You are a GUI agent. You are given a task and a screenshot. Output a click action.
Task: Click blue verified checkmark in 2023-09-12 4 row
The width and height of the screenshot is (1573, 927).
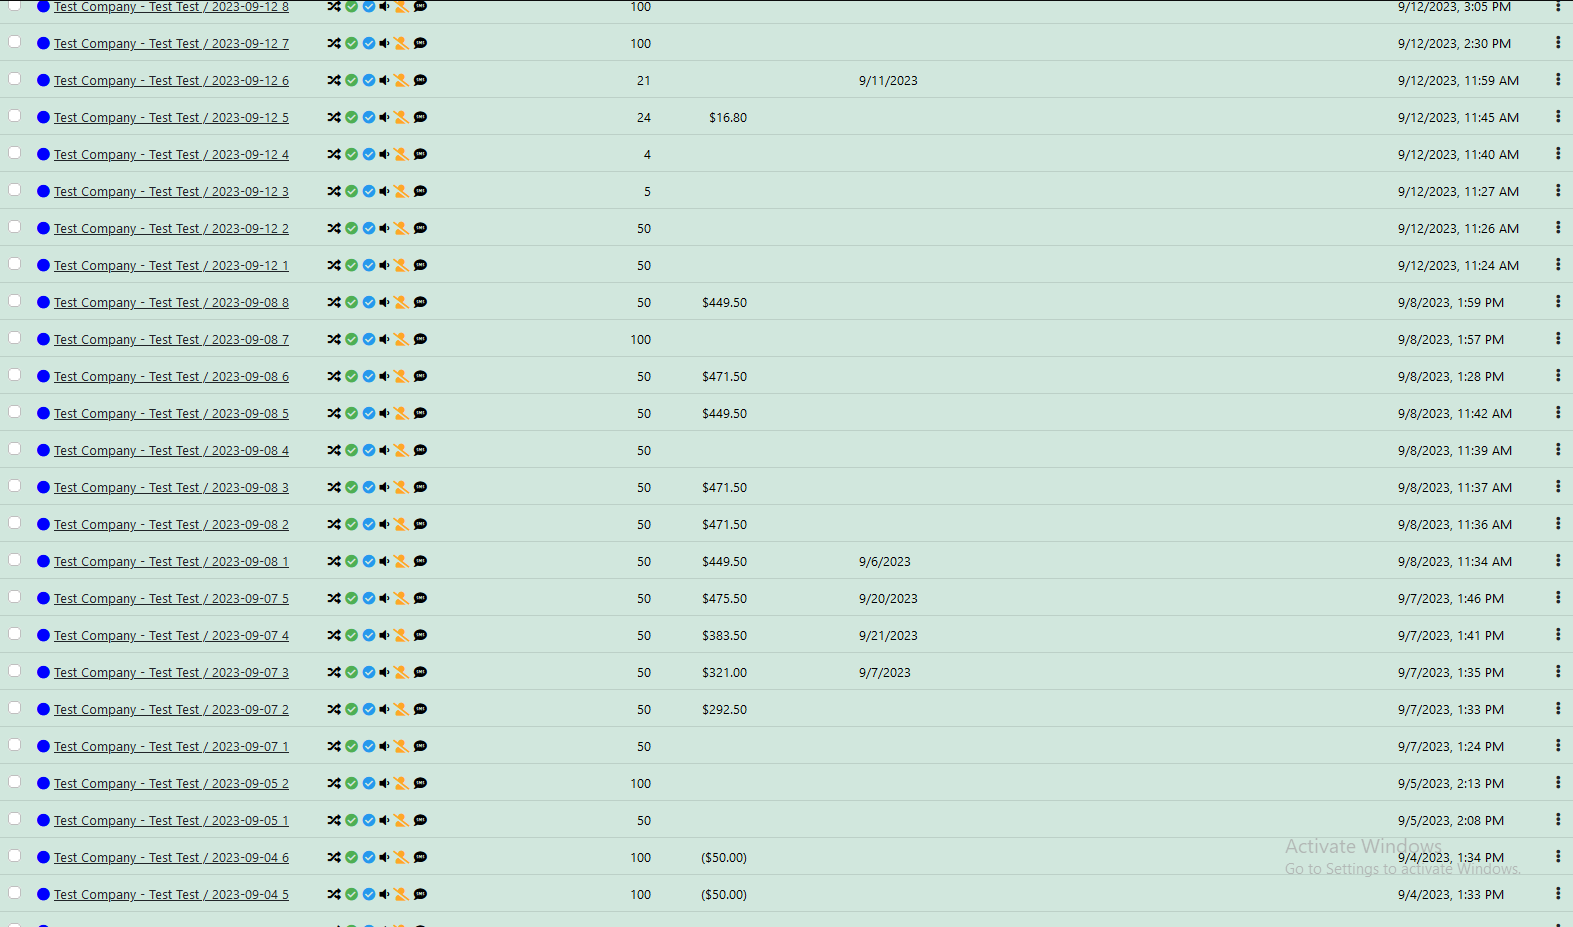(x=369, y=154)
